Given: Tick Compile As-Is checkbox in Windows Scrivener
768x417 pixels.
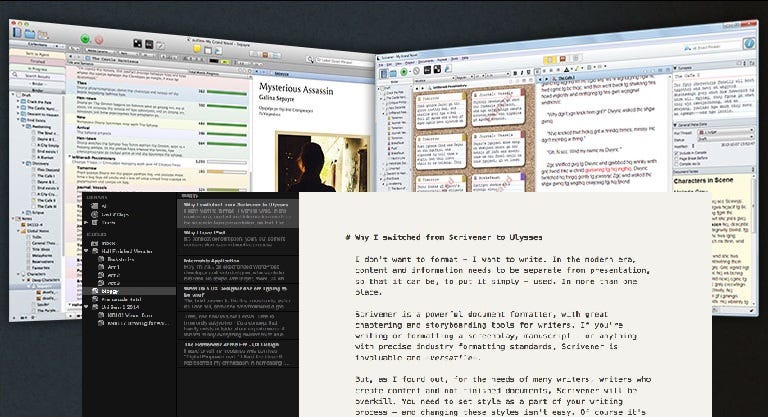Looking at the screenshot, I should click(x=677, y=164).
